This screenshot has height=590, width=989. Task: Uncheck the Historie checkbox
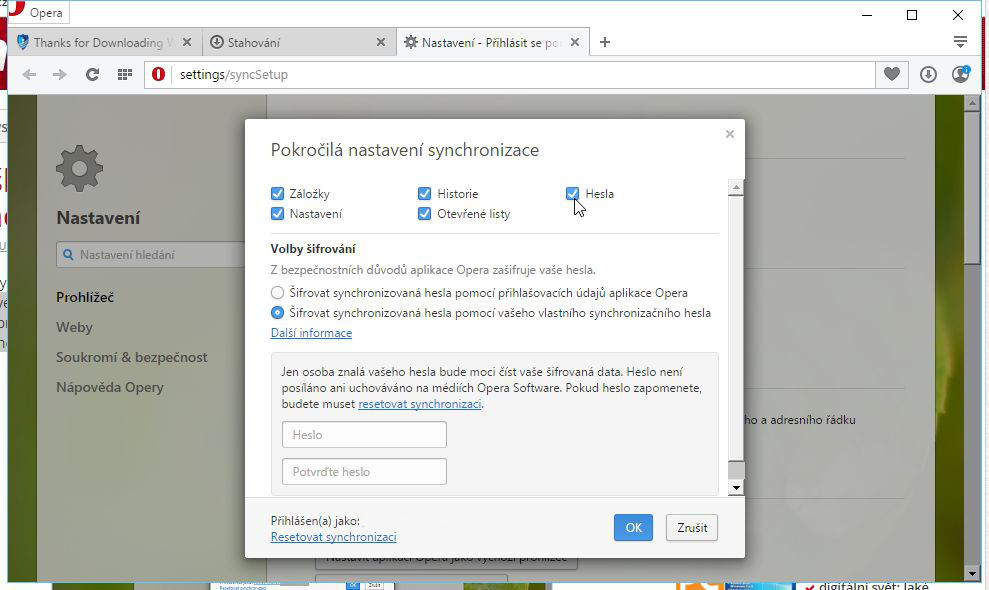(424, 194)
